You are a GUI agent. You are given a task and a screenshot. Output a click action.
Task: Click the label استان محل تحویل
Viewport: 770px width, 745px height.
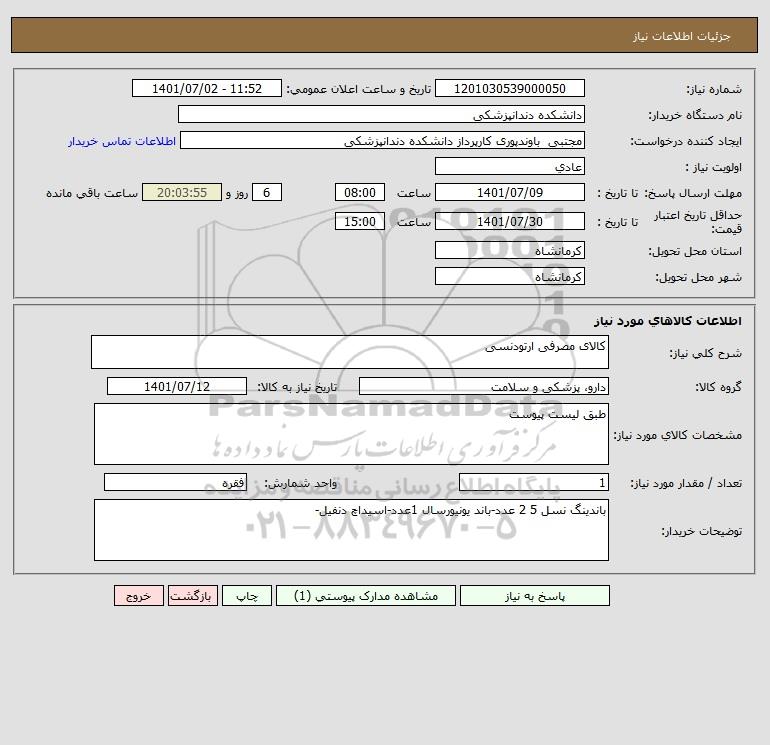[695, 251]
